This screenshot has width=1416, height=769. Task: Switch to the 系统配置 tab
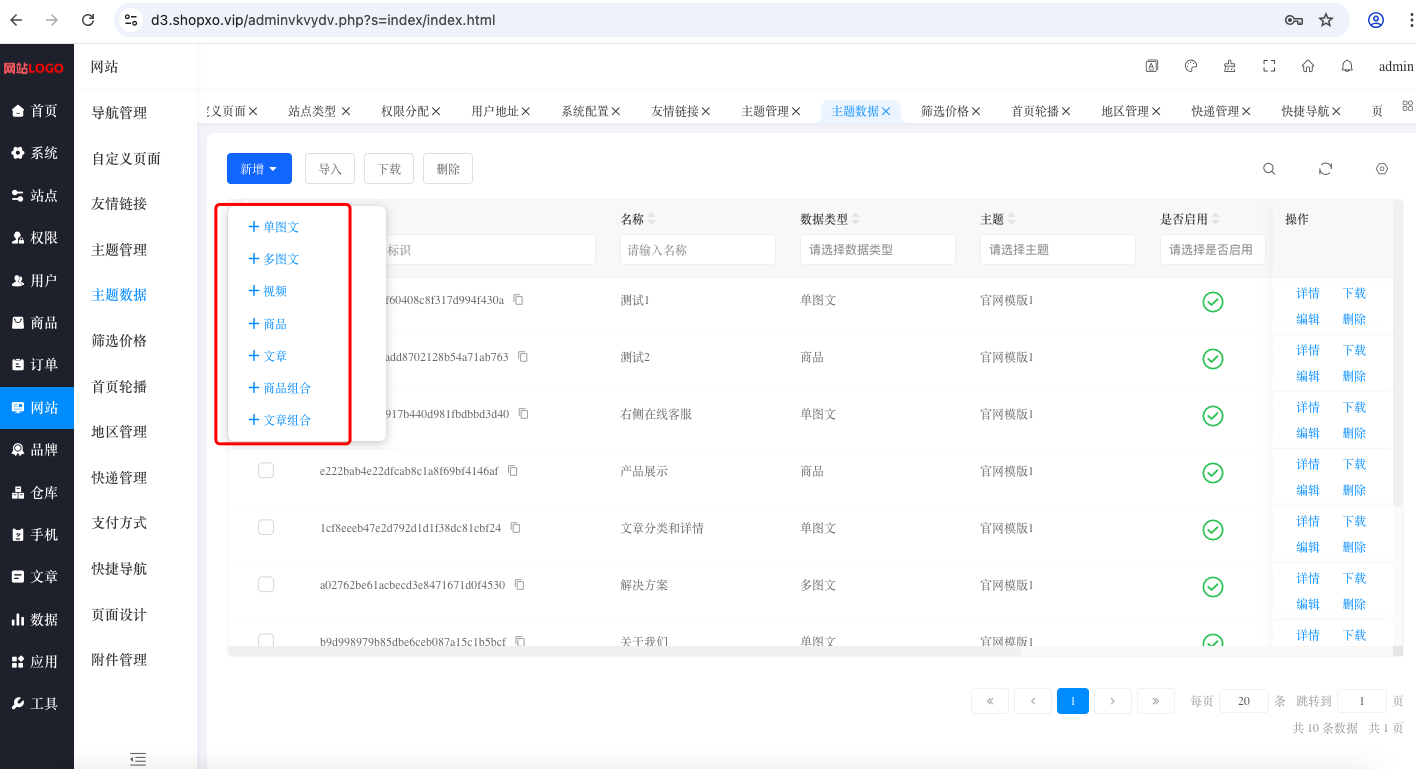591,111
